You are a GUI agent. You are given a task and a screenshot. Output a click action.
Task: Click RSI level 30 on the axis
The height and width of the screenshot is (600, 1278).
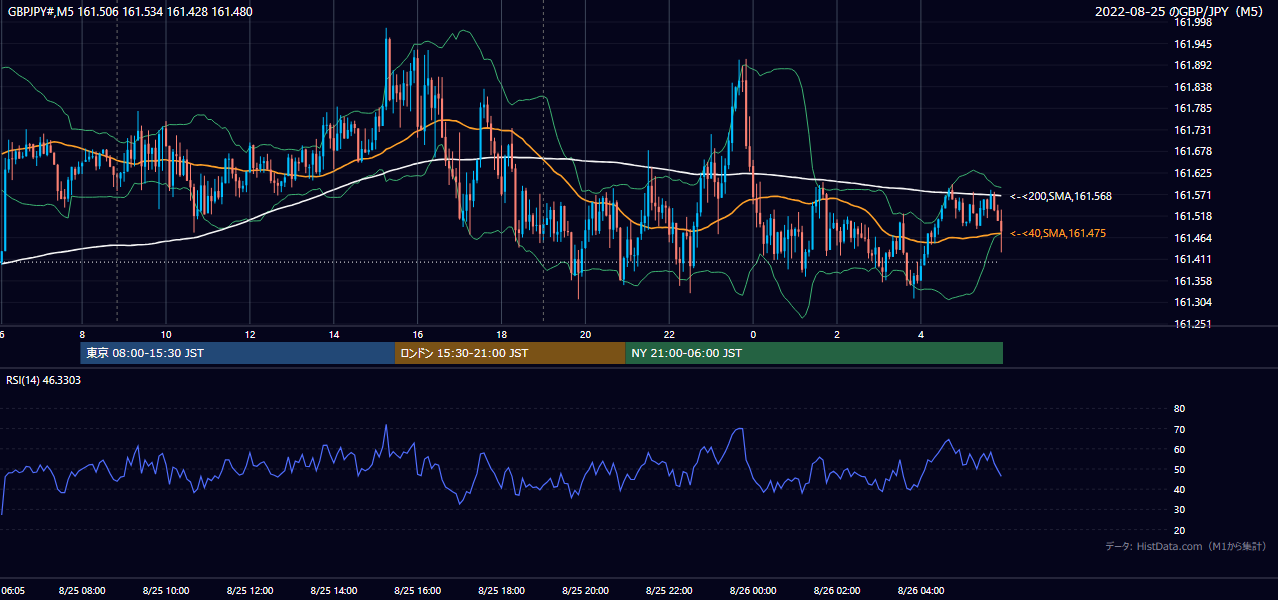tap(1179, 510)
